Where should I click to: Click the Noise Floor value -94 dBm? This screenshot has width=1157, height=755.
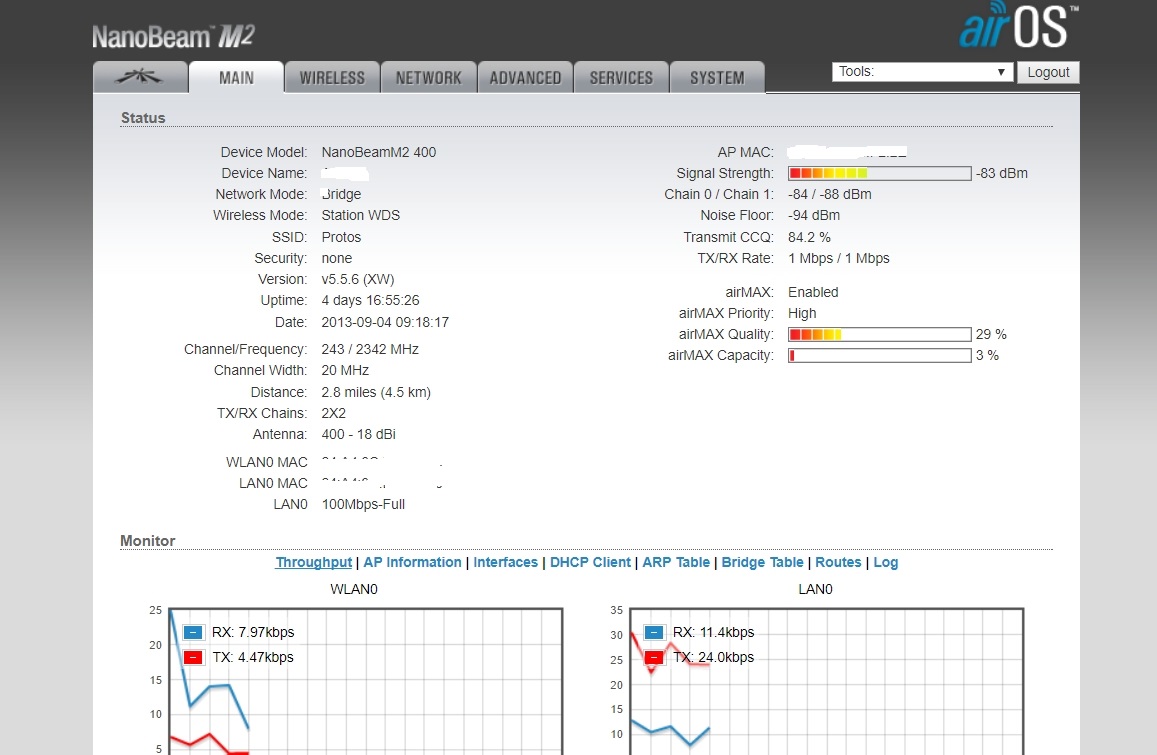click(x=814, y=216)
